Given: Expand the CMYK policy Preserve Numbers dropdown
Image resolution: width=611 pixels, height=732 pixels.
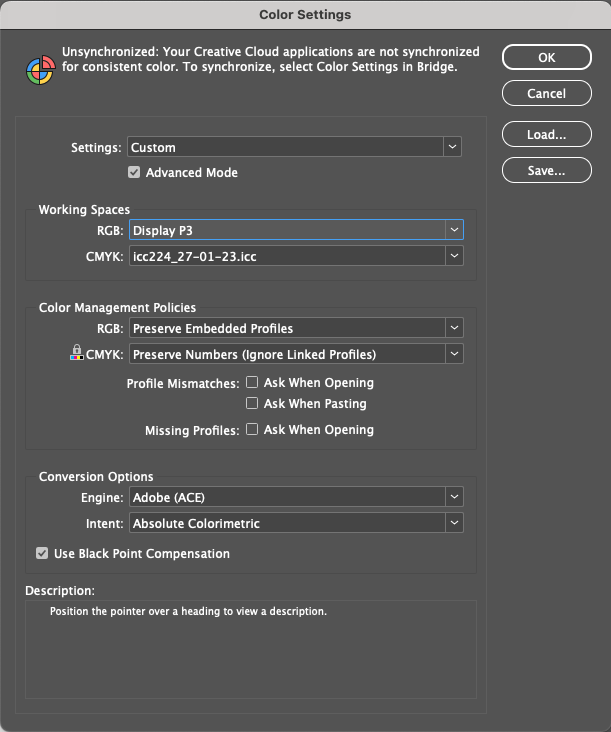Looking at the screenshot, I should 296,354.
